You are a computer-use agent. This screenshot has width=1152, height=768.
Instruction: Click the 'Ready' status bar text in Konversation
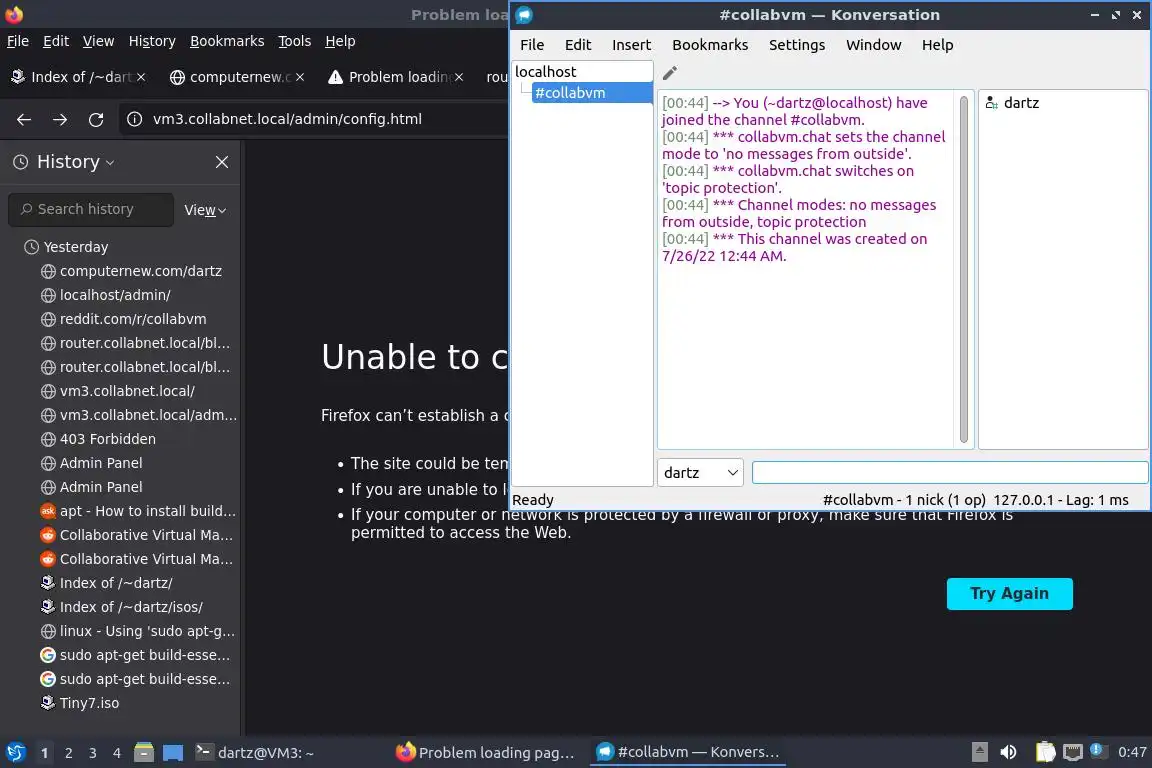[x=533, y=500]
